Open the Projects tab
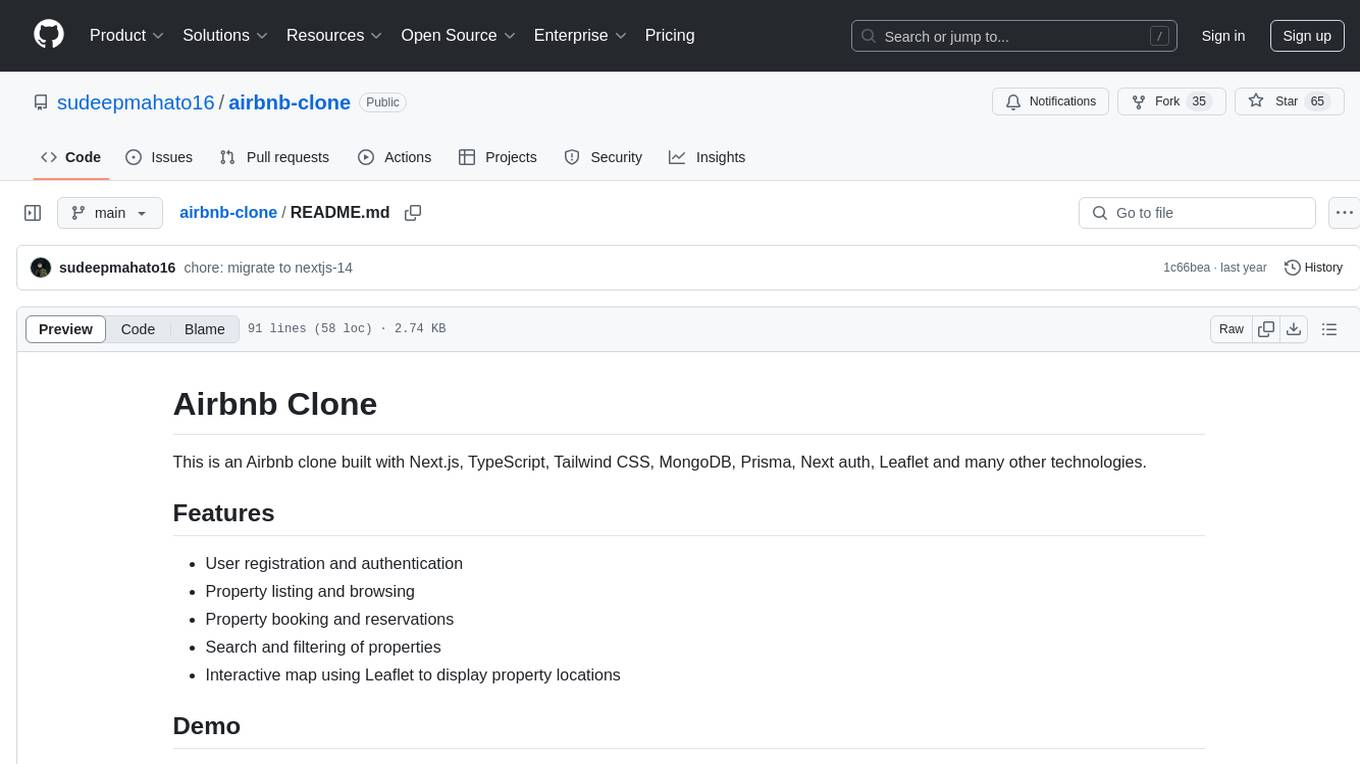 498,157
